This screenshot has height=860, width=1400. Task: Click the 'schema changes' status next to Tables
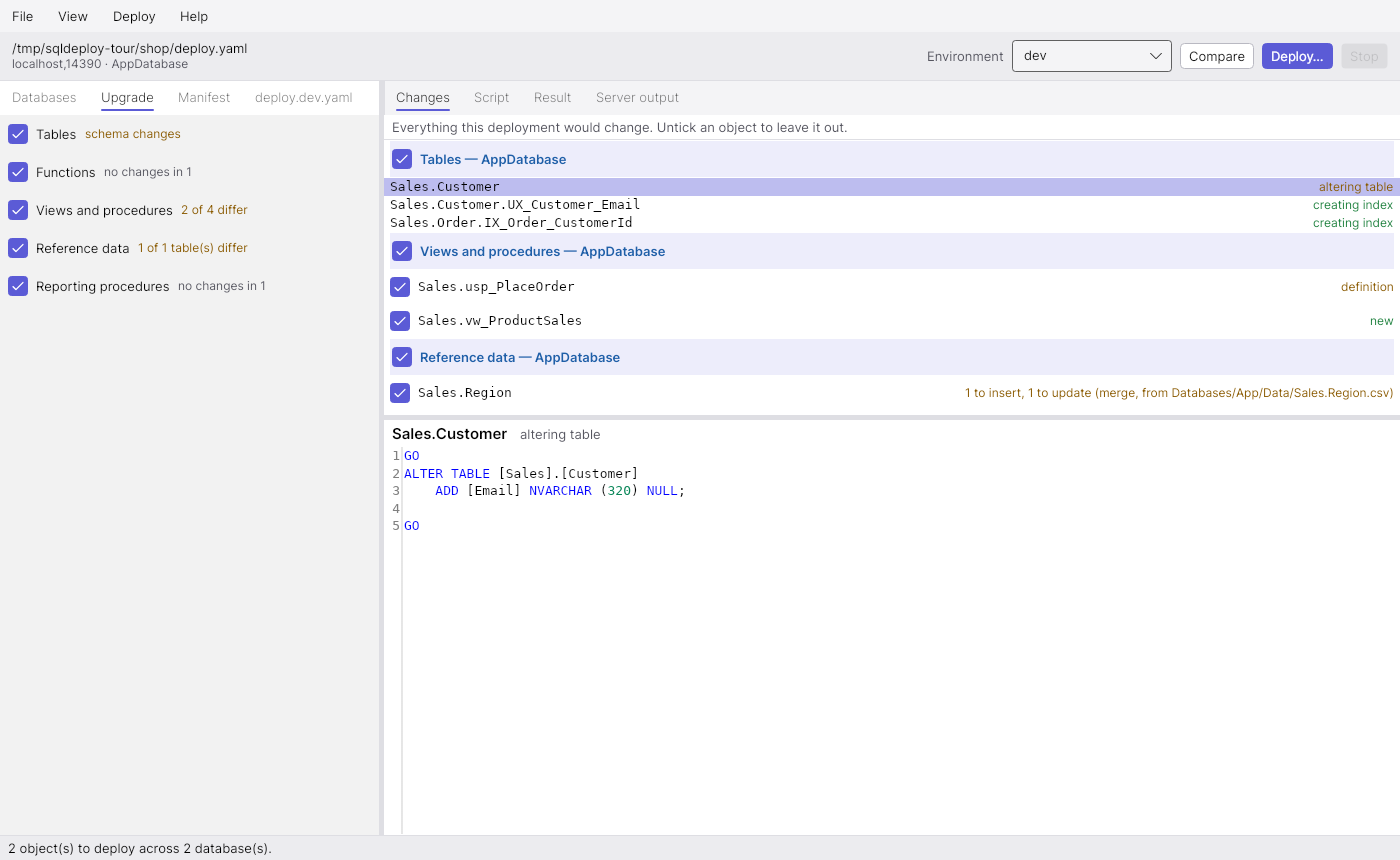[x=133, y=134]
